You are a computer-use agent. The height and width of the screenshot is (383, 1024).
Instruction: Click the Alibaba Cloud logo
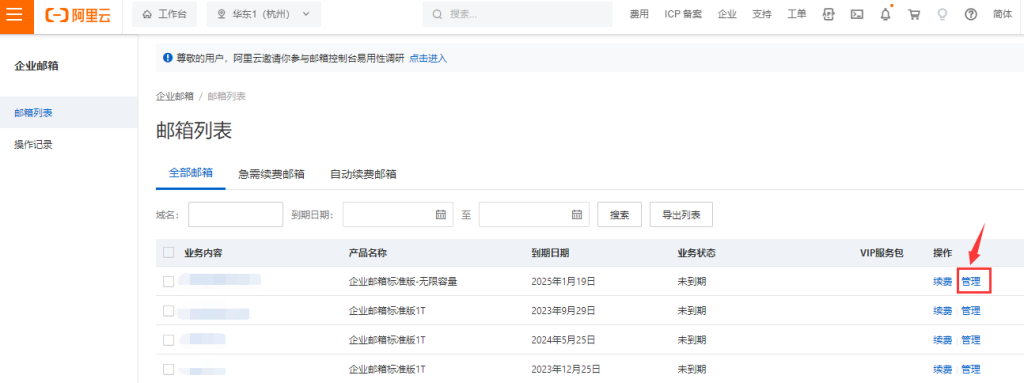point(77,14)
